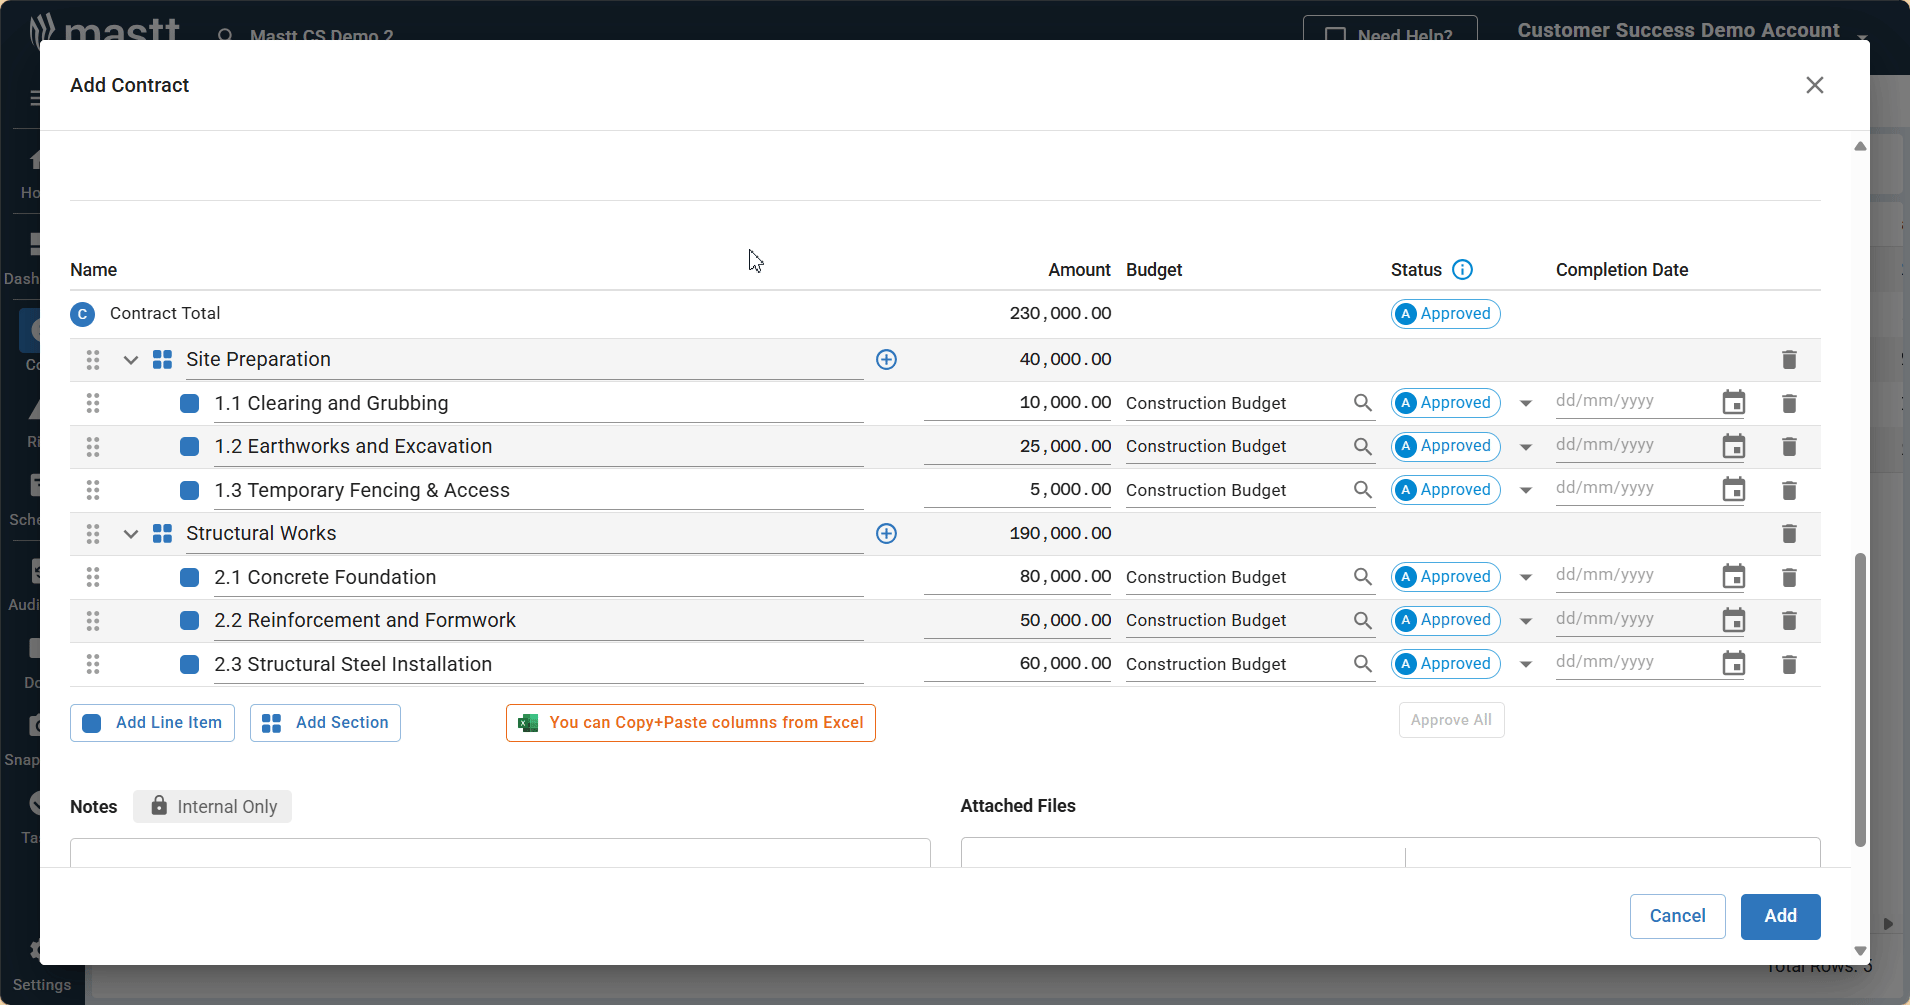Click the completion date field for Clearing and Grubbing
Viewport: 1910px width, 1005px height.
pos(1630,401)
